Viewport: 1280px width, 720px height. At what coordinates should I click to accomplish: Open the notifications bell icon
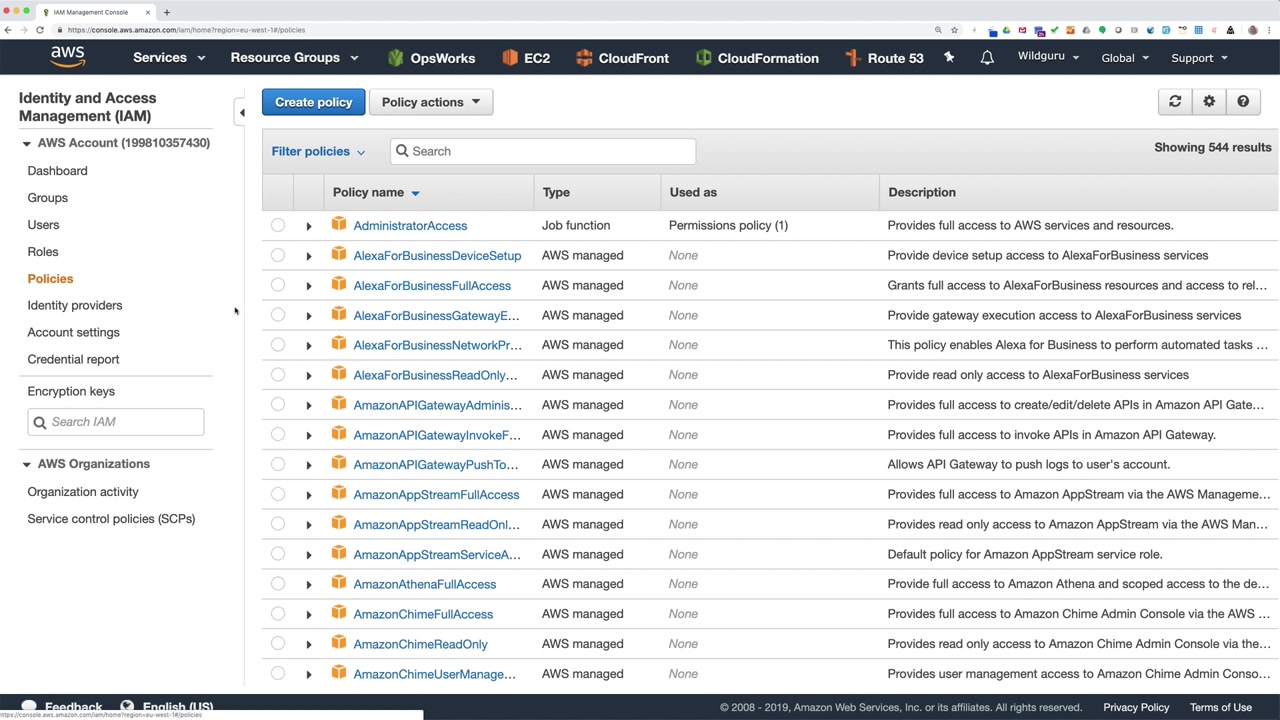click(987, 58)
